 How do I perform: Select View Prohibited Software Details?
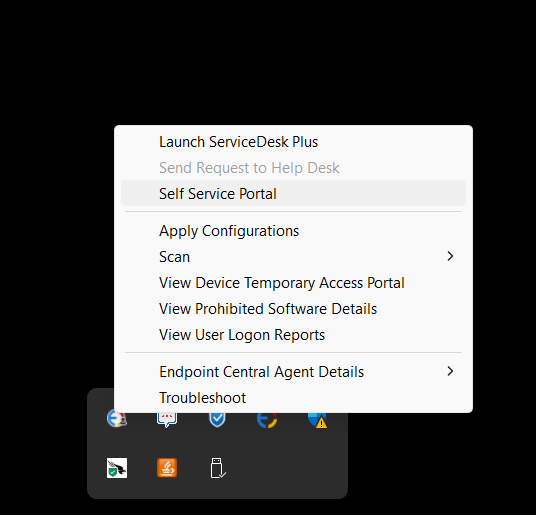pos(293,309)
